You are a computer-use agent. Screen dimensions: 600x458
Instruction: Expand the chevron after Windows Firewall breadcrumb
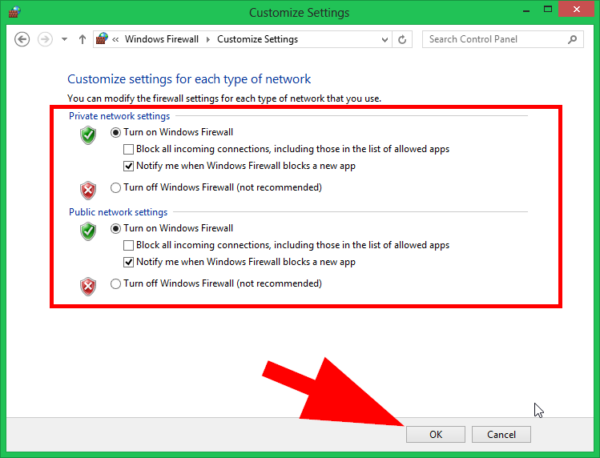tap(209, 40)
